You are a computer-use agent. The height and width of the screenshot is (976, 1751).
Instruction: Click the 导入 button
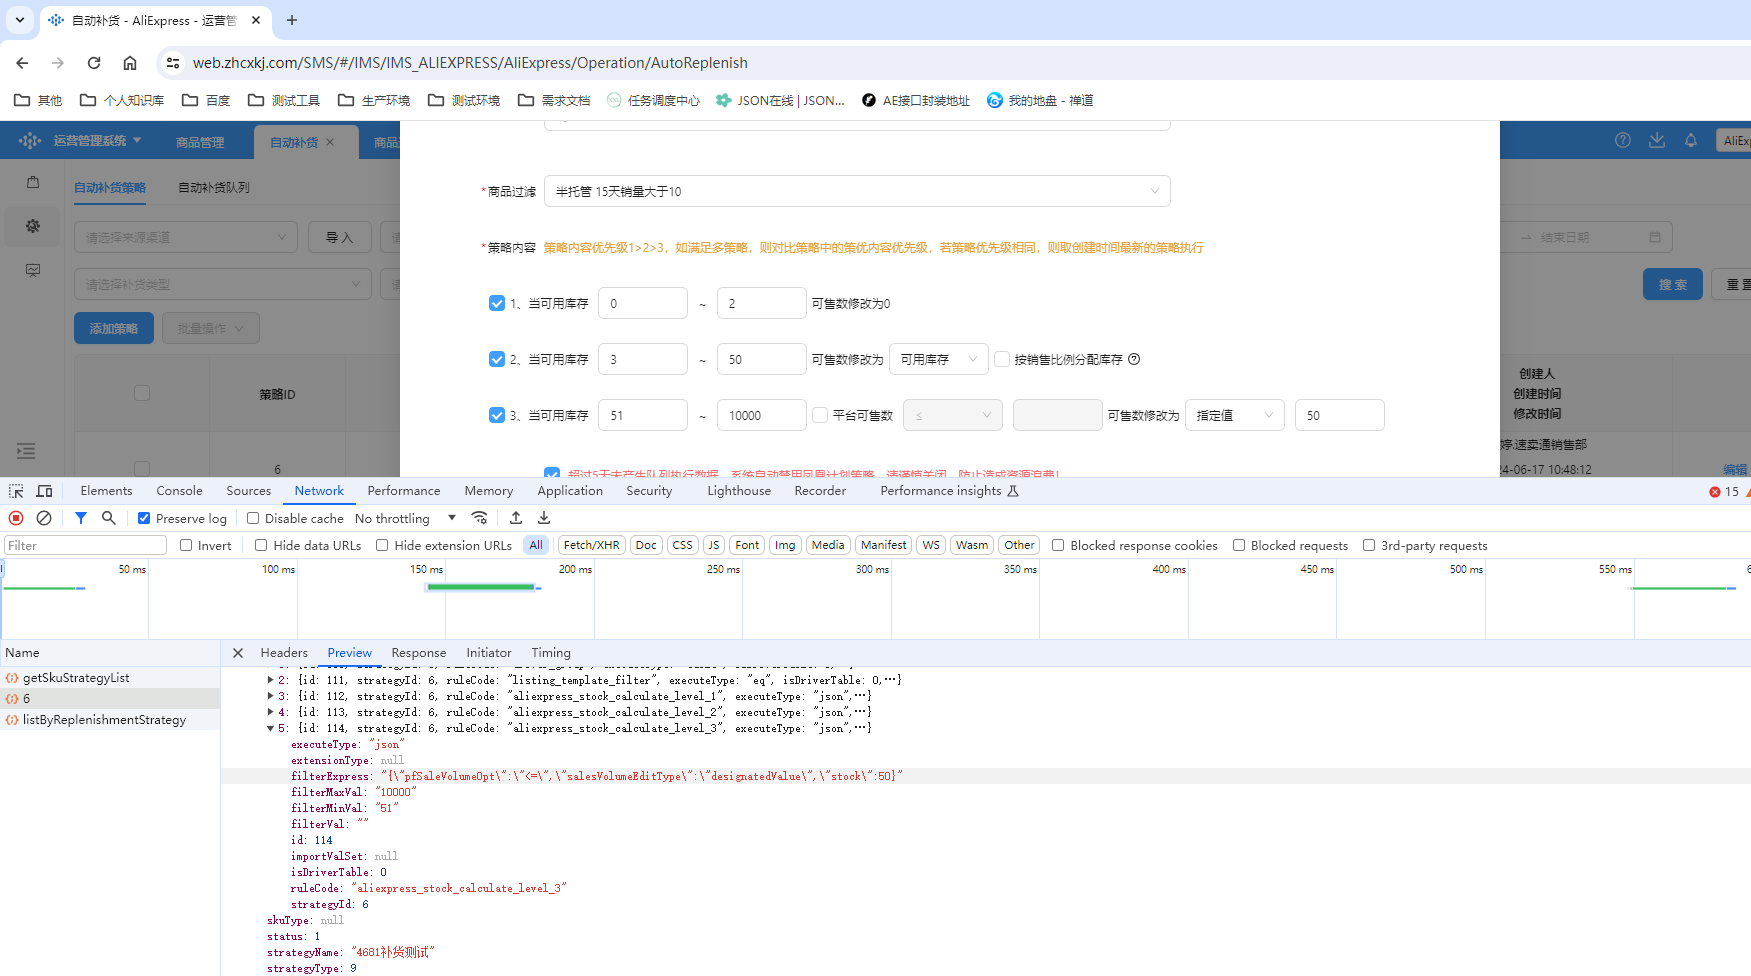pos(340,237)
